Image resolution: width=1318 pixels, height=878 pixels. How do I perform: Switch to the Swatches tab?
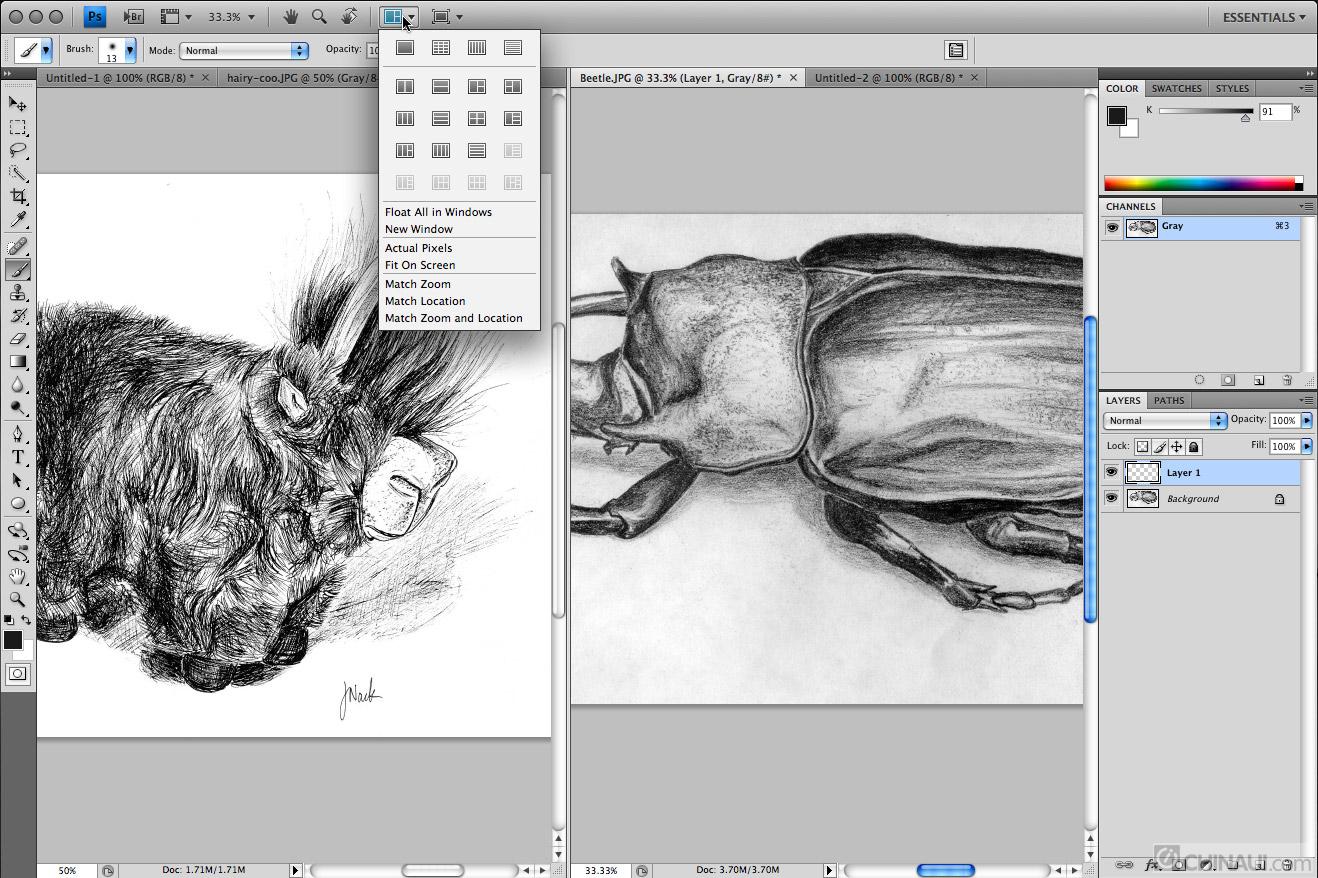(x=1176, y=88)
